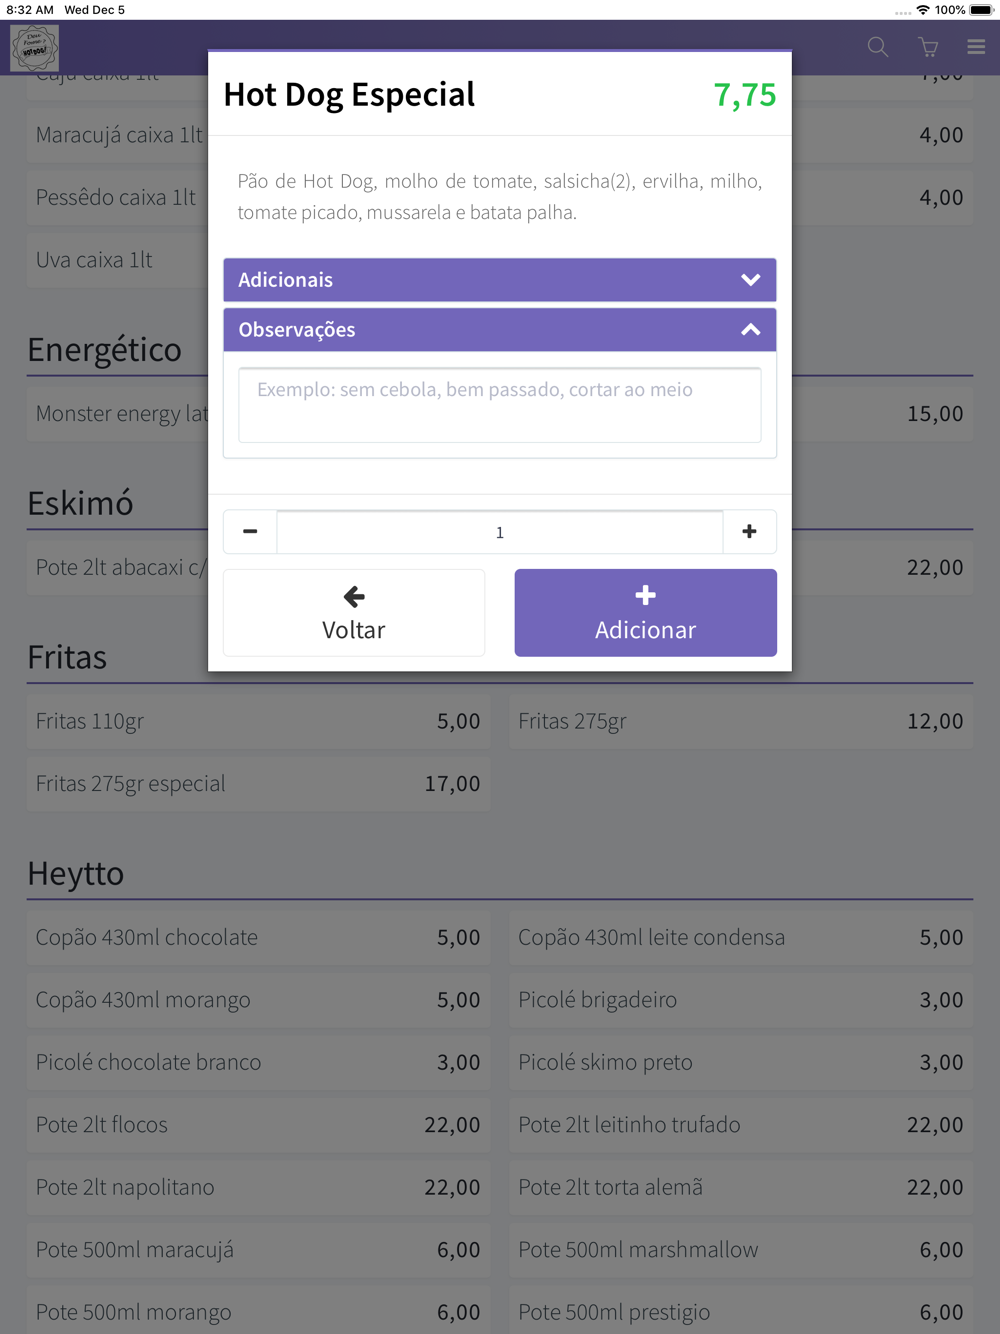Viewport: 1000px width, 1334px height.
Task: Click the quantity number field
Action: (500, 532)
